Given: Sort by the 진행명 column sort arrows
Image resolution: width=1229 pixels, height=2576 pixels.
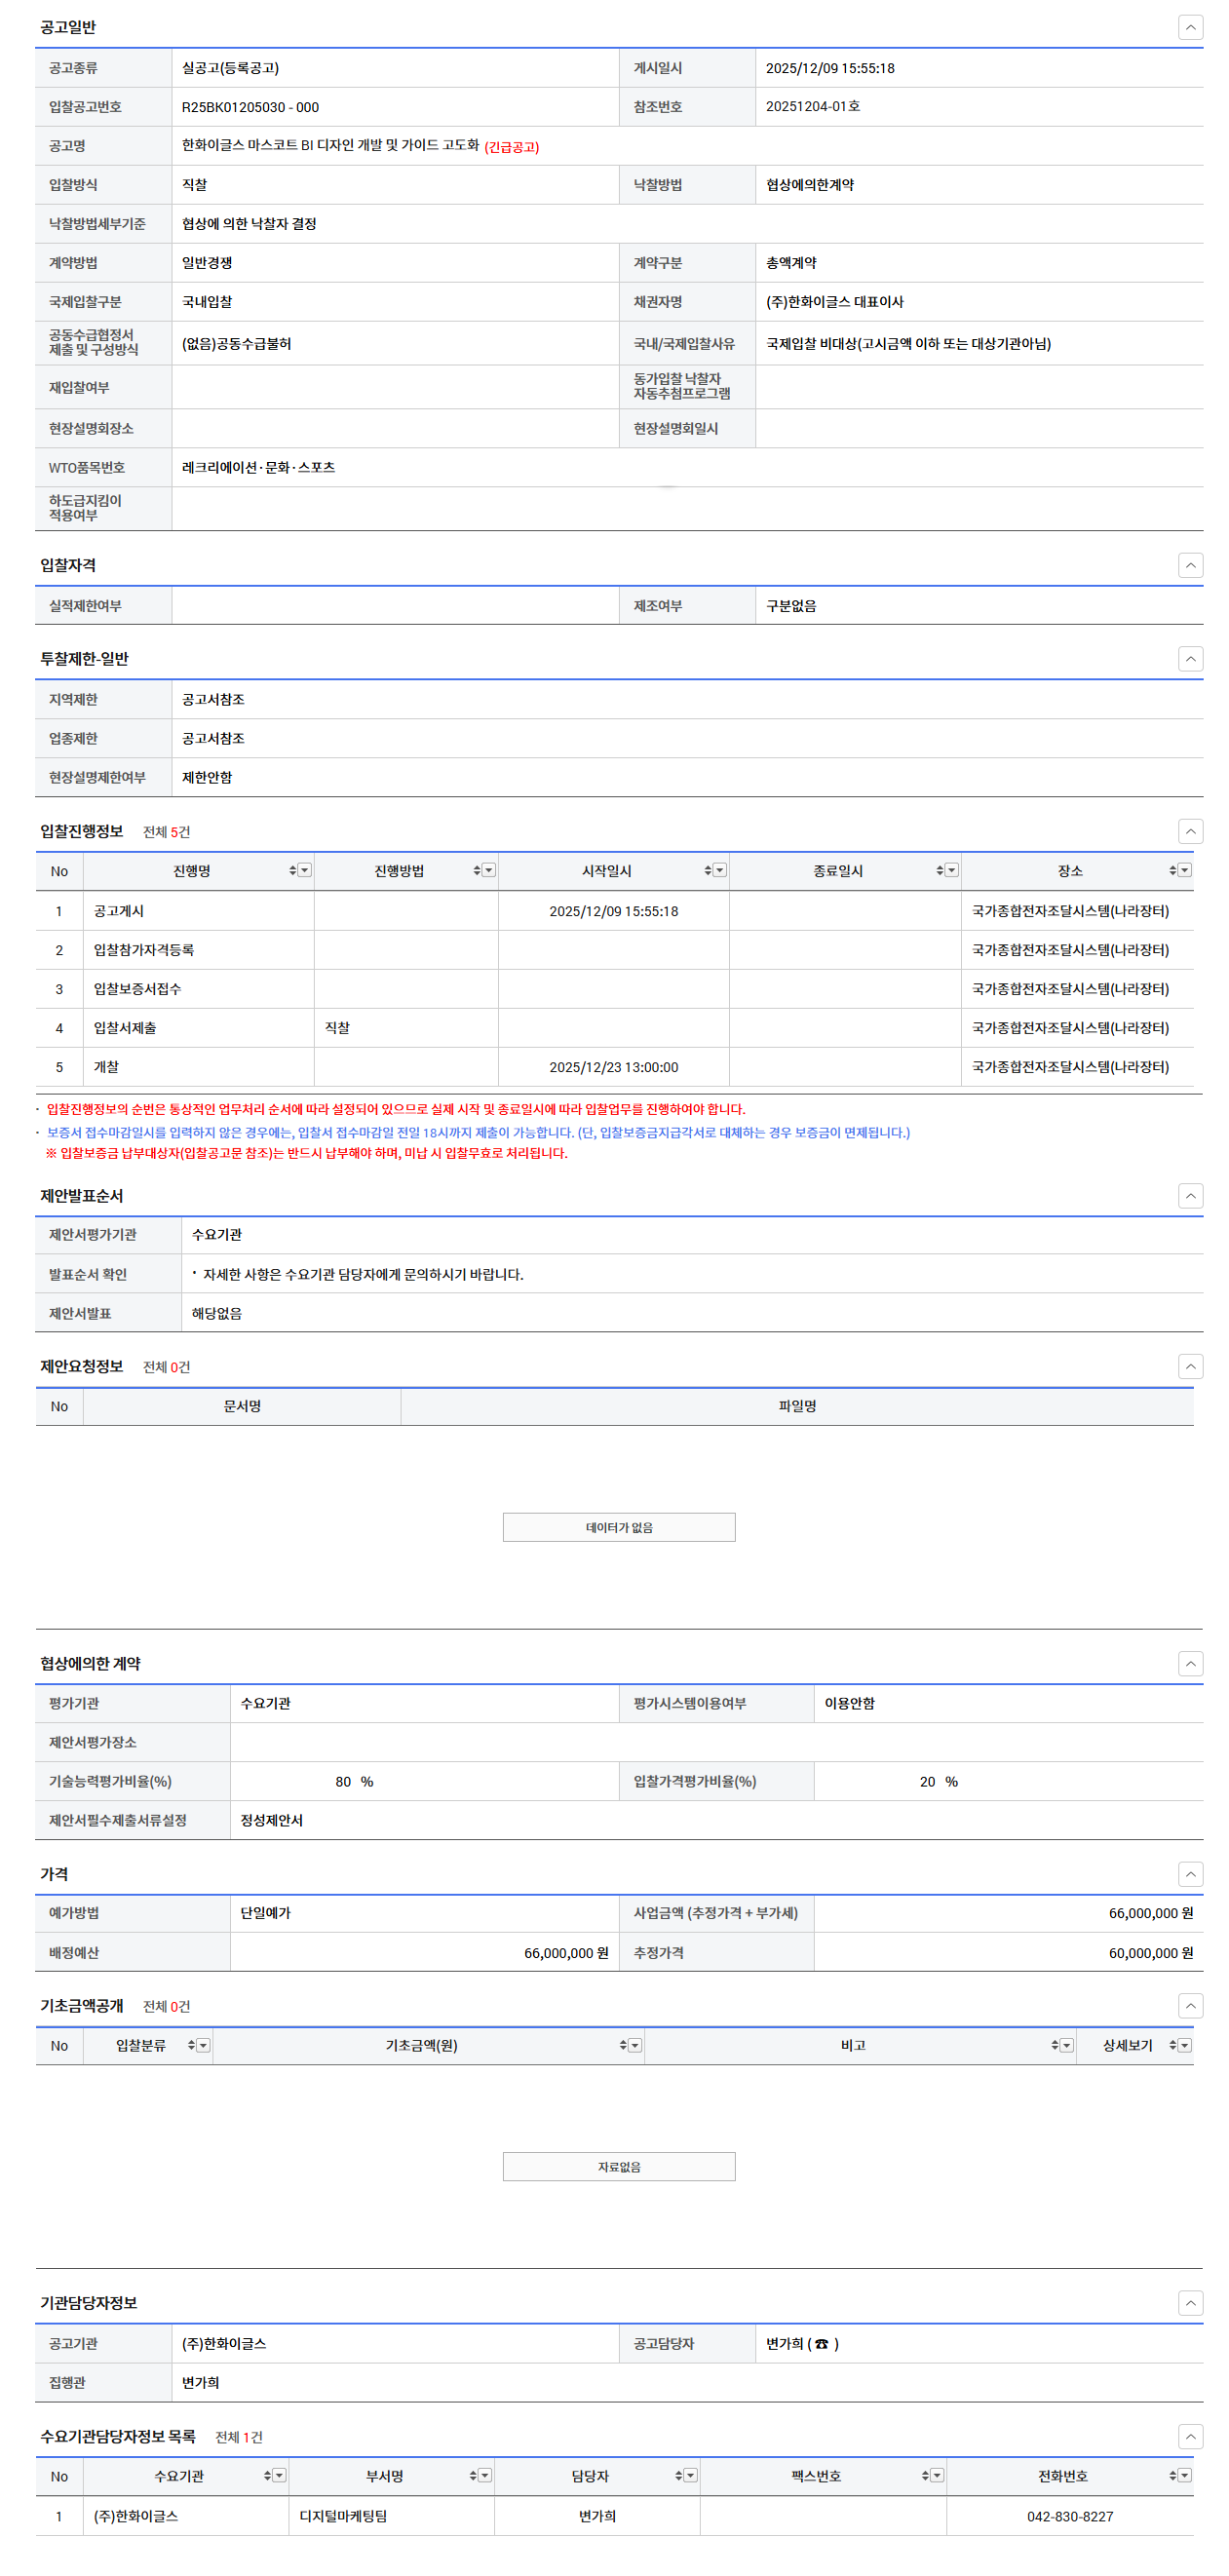Looking at the screenshot, I should coord(292,870).
